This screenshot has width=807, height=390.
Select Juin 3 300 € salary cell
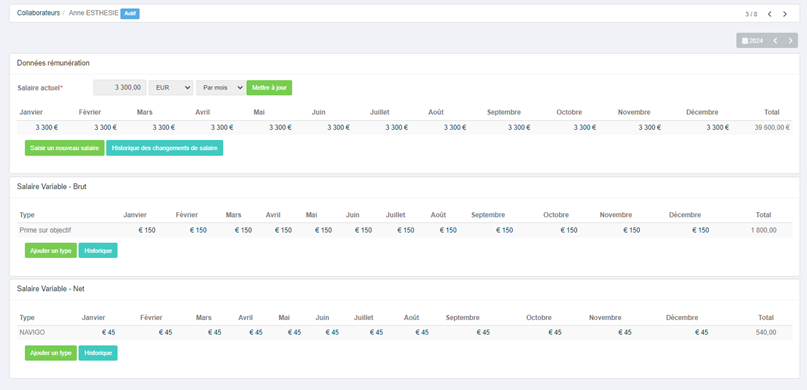click(x=339, y=128)
